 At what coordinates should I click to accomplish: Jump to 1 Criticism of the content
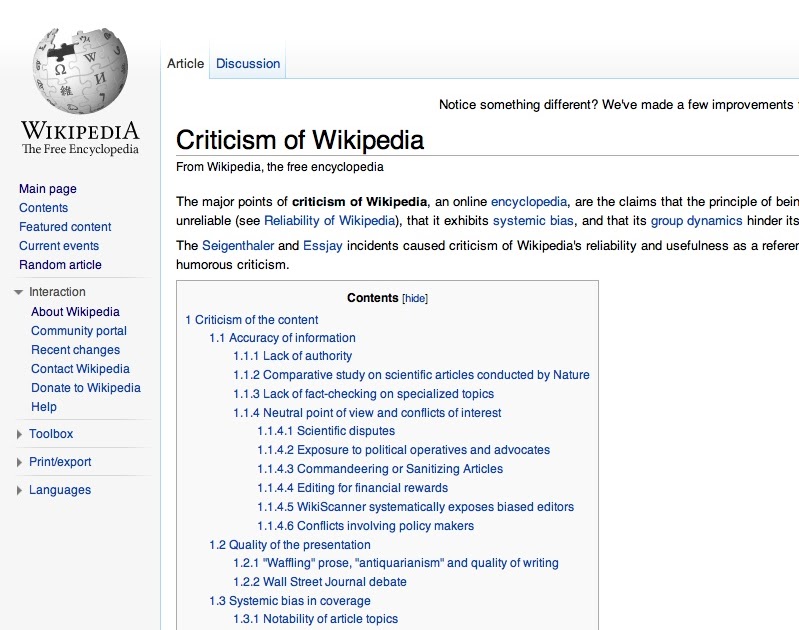tap(252, 320)
